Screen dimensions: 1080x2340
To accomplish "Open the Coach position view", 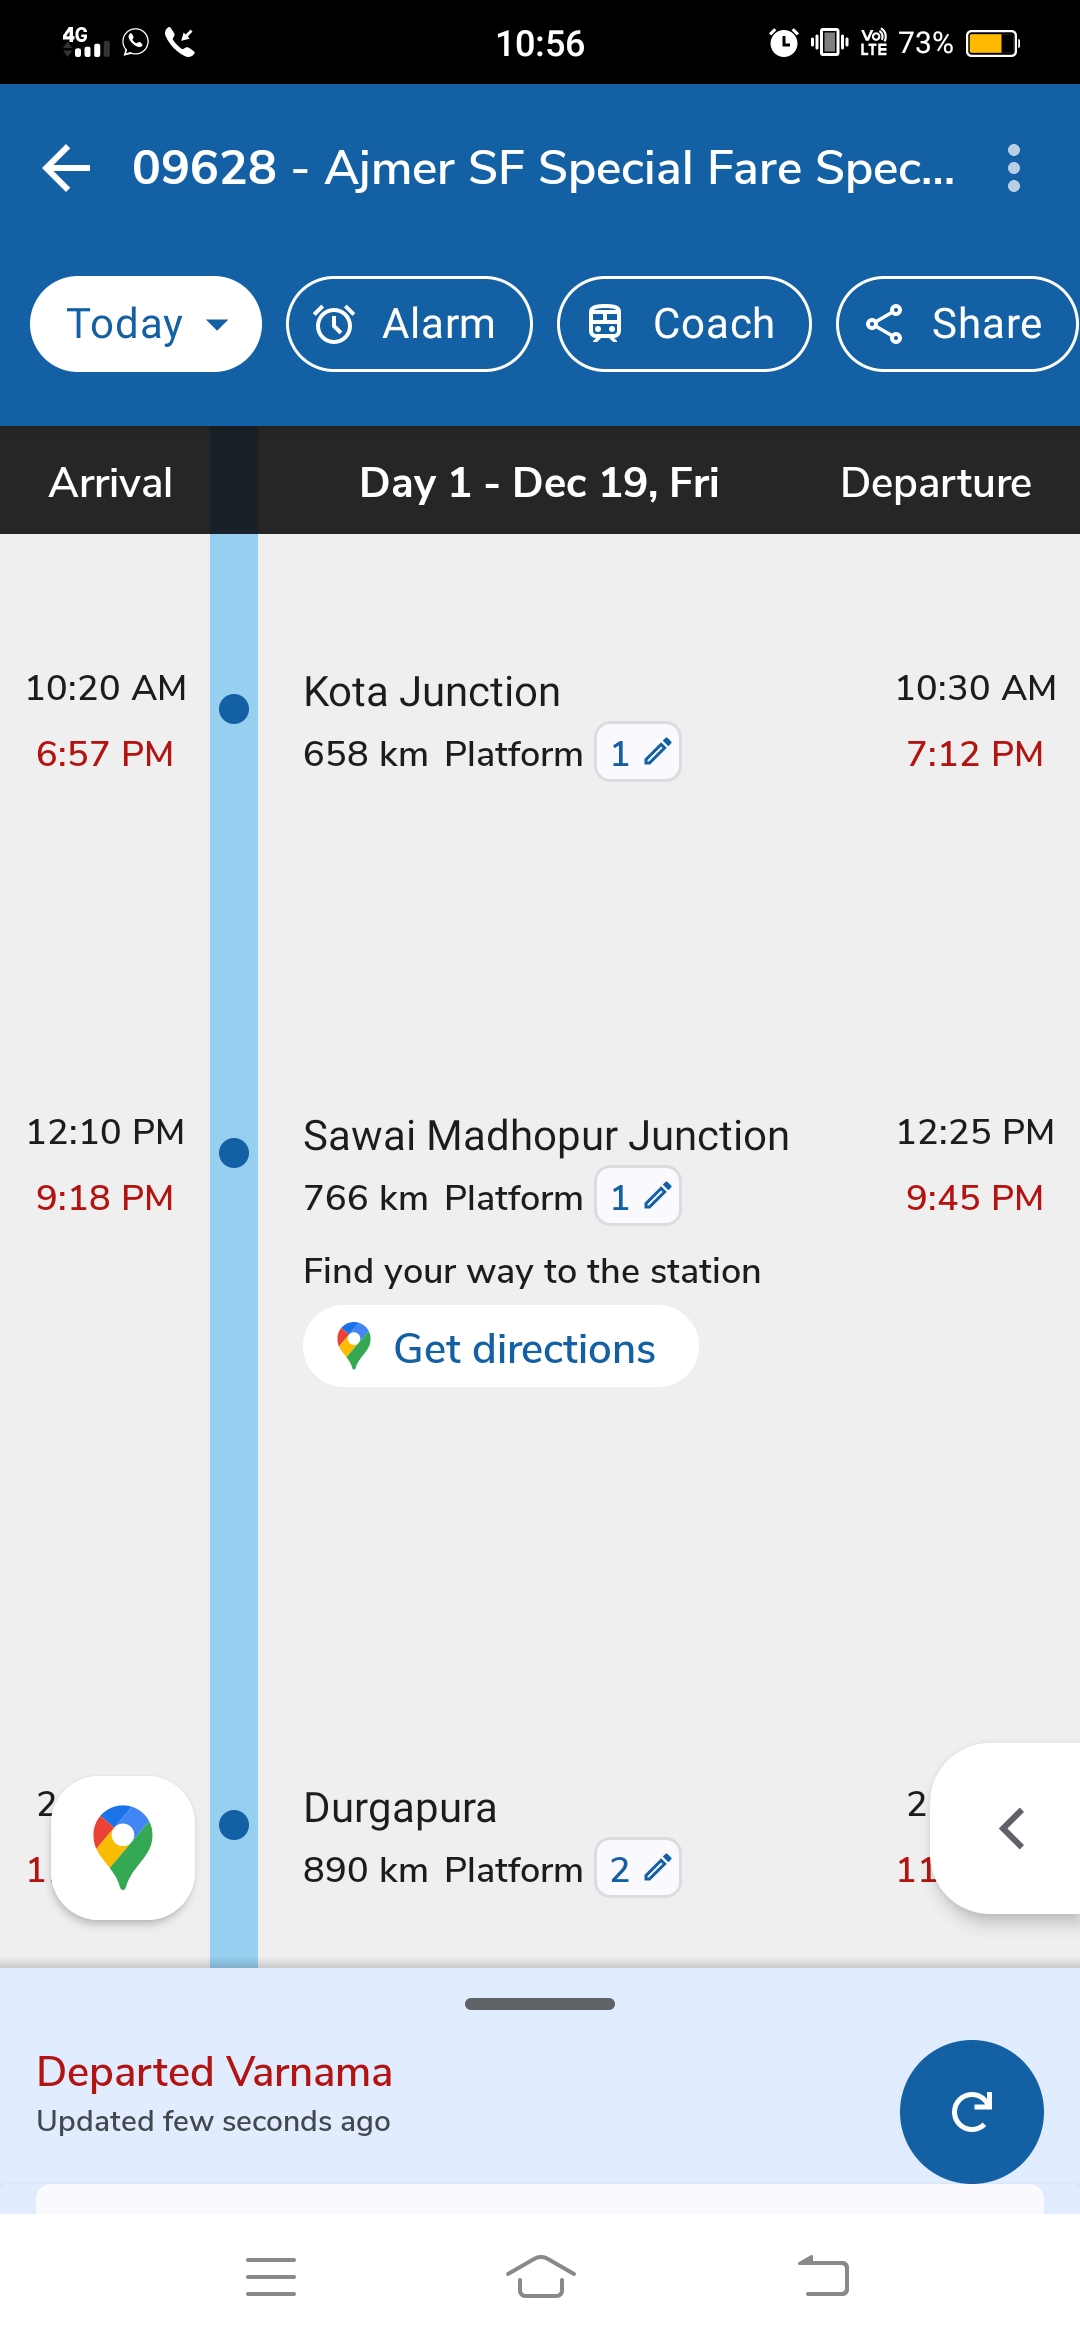I will pyautogui.click(x=684, y=324).
